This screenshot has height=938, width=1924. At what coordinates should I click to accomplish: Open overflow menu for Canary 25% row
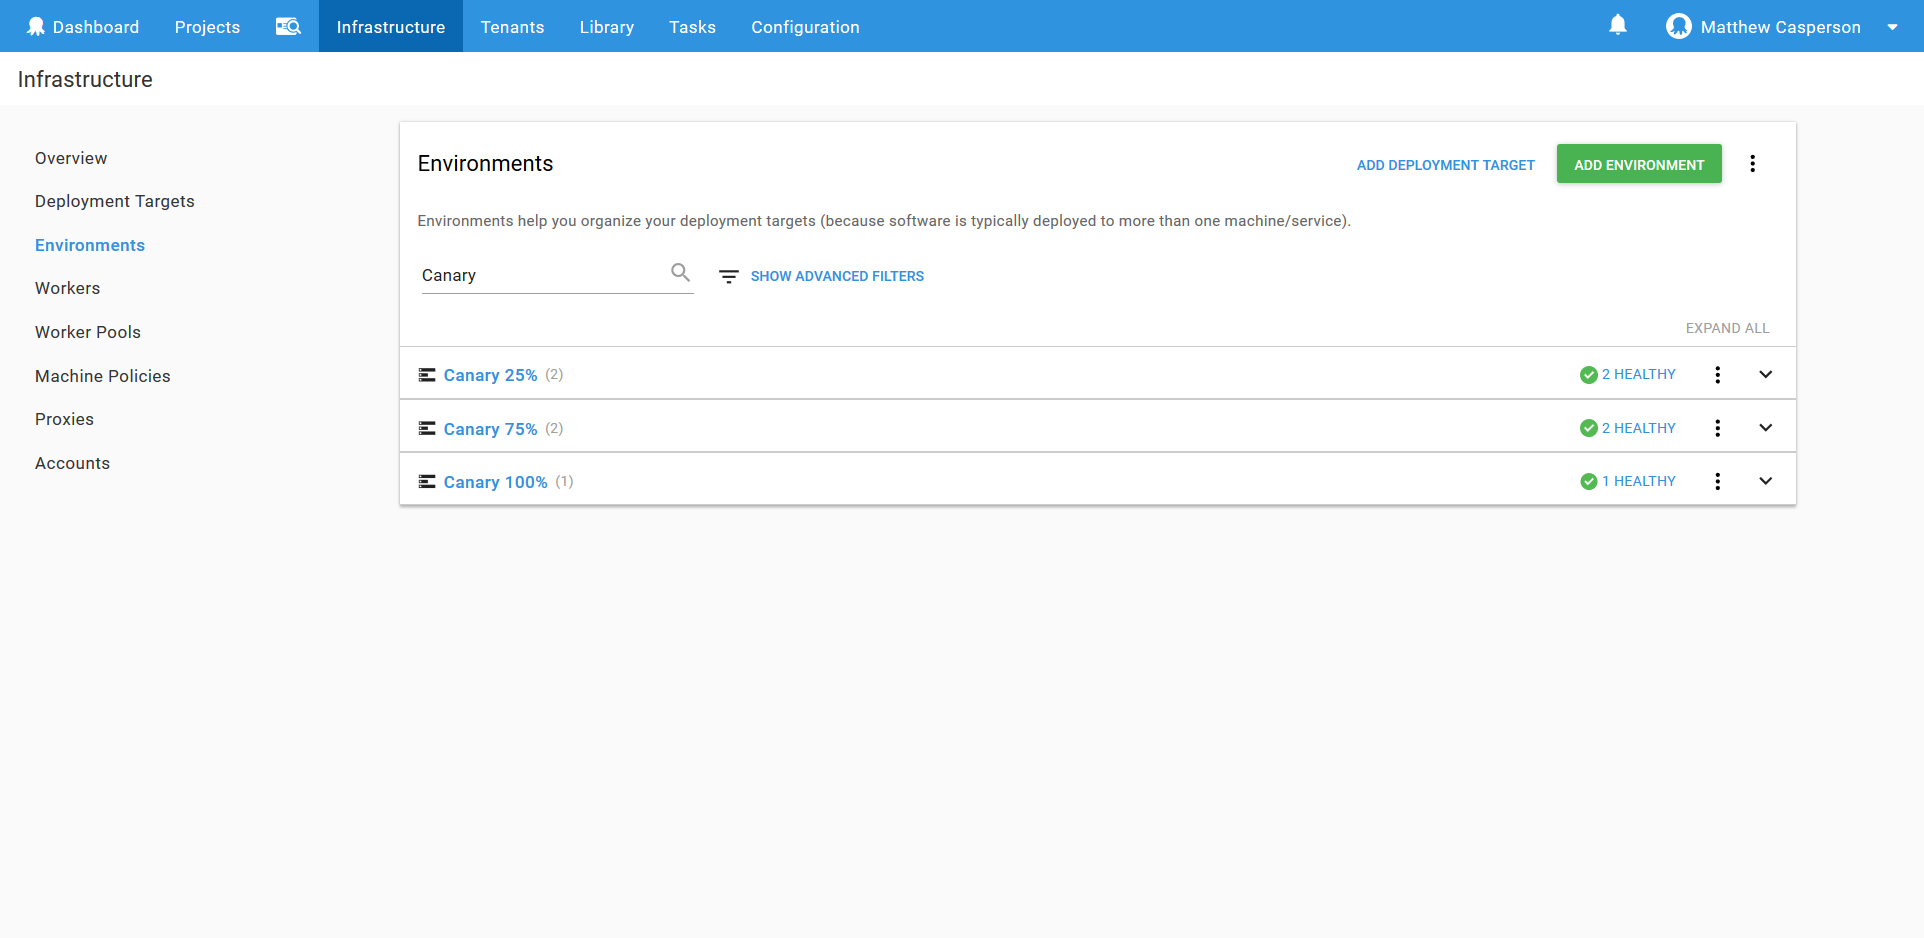(x=1717, y=375)
